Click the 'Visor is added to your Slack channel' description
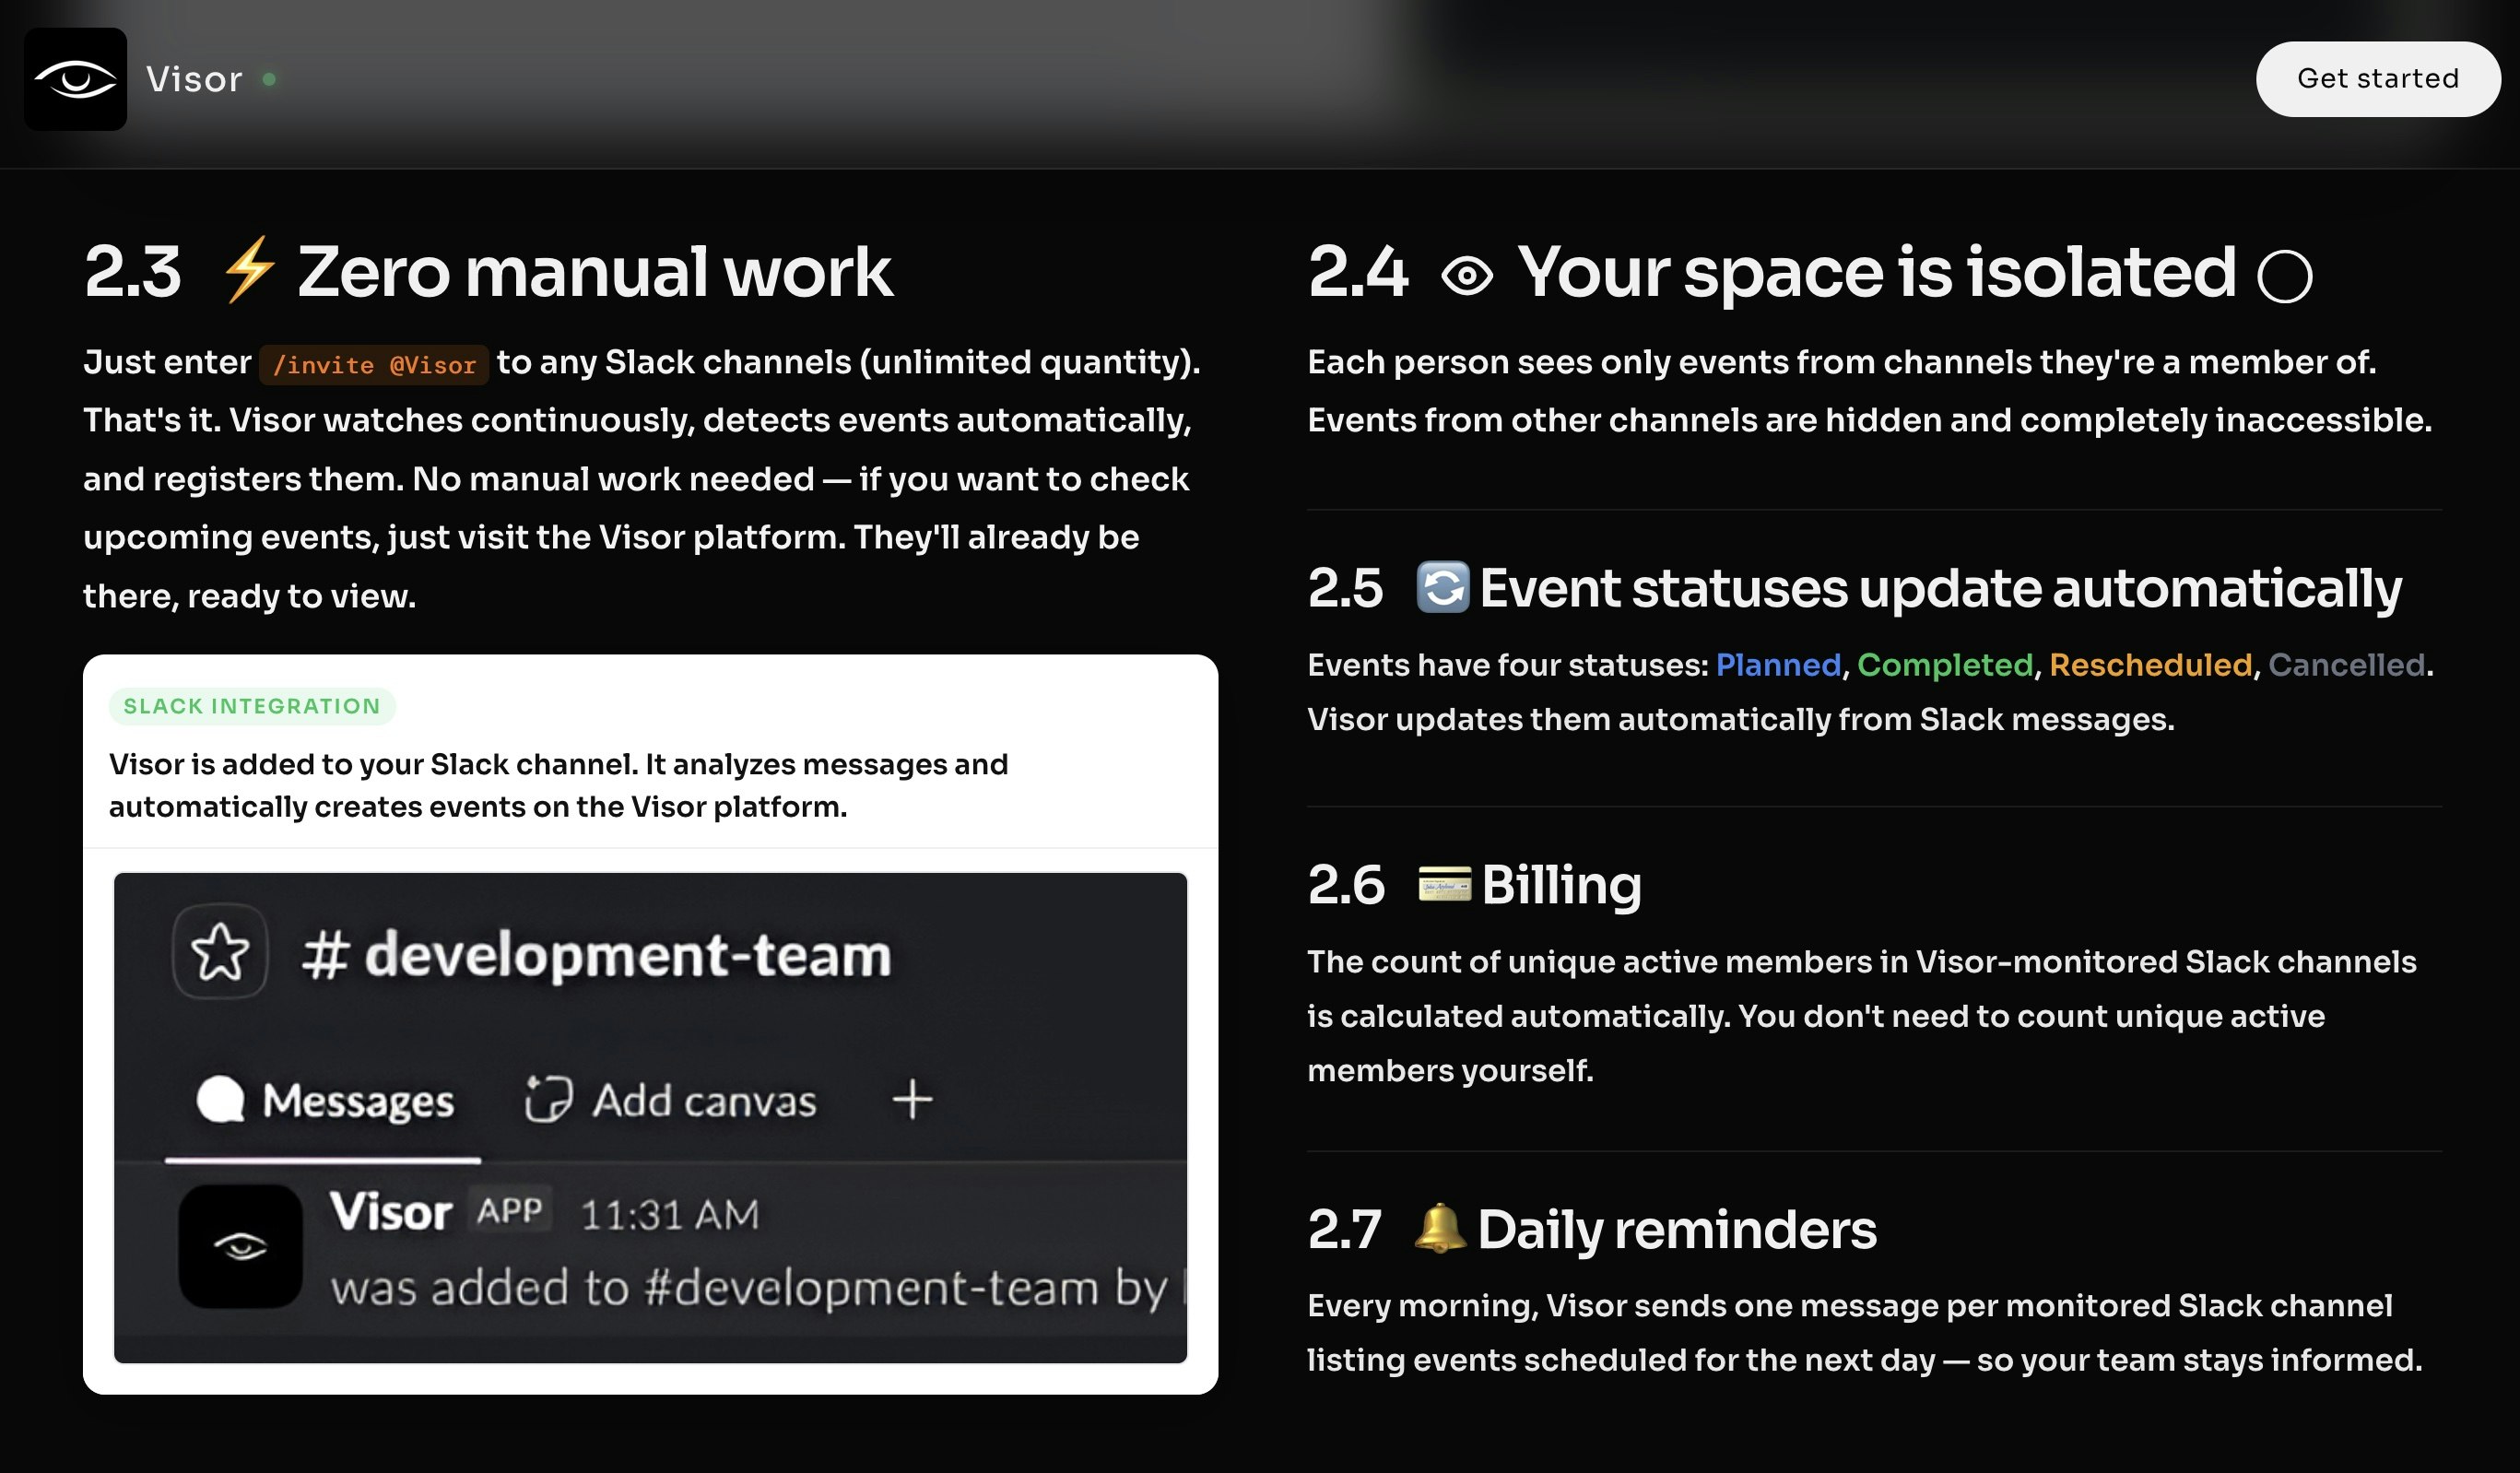This screenshot has width=2520, height=1473. pos(558,785)
